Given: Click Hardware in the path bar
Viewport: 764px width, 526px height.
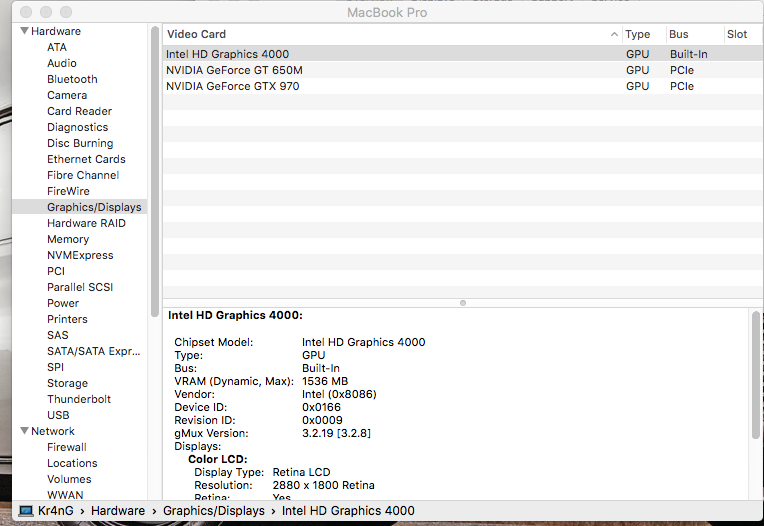Looking at the screenshot, I should tap(118, 510).
